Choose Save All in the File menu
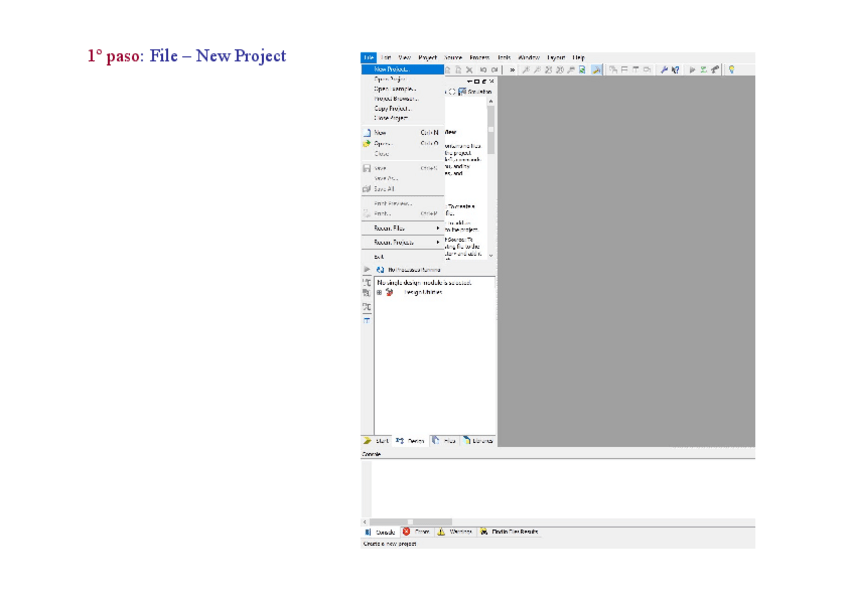Image resolution: width=848 pixels, height=599 pixels. pyautogui.click(x=402, y=189)
